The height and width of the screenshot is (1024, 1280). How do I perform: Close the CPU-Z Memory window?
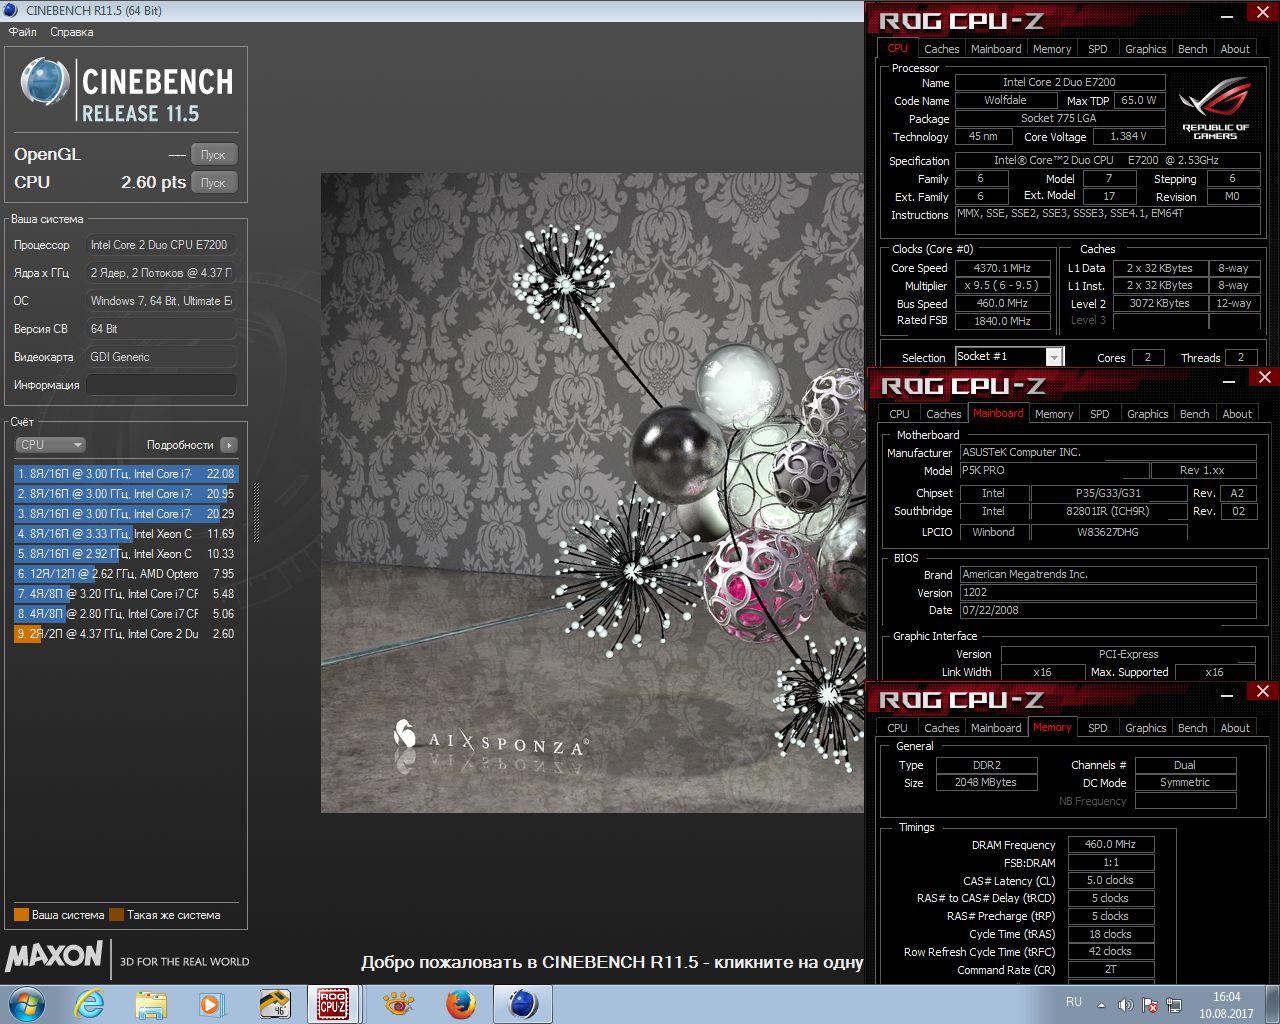coord(1262,691)
